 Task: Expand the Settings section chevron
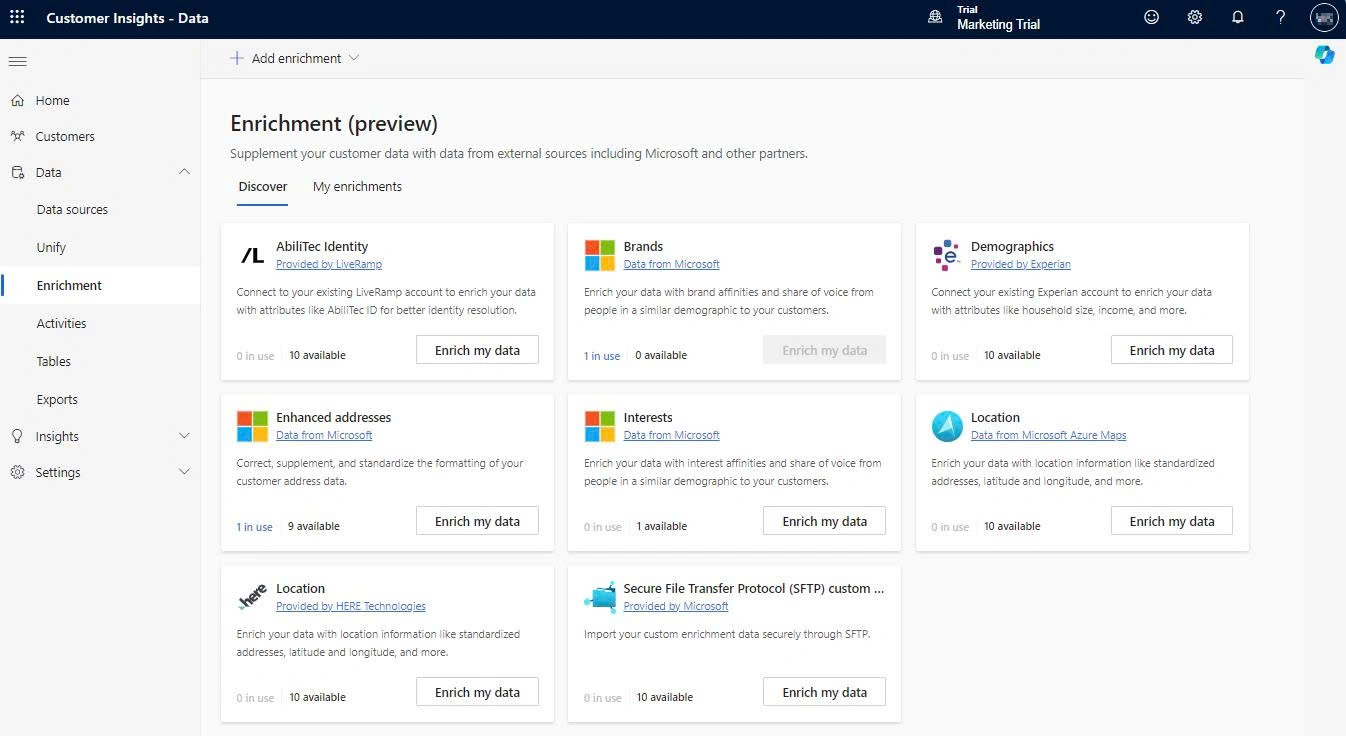pyautogui.click(x=184, y=472)
